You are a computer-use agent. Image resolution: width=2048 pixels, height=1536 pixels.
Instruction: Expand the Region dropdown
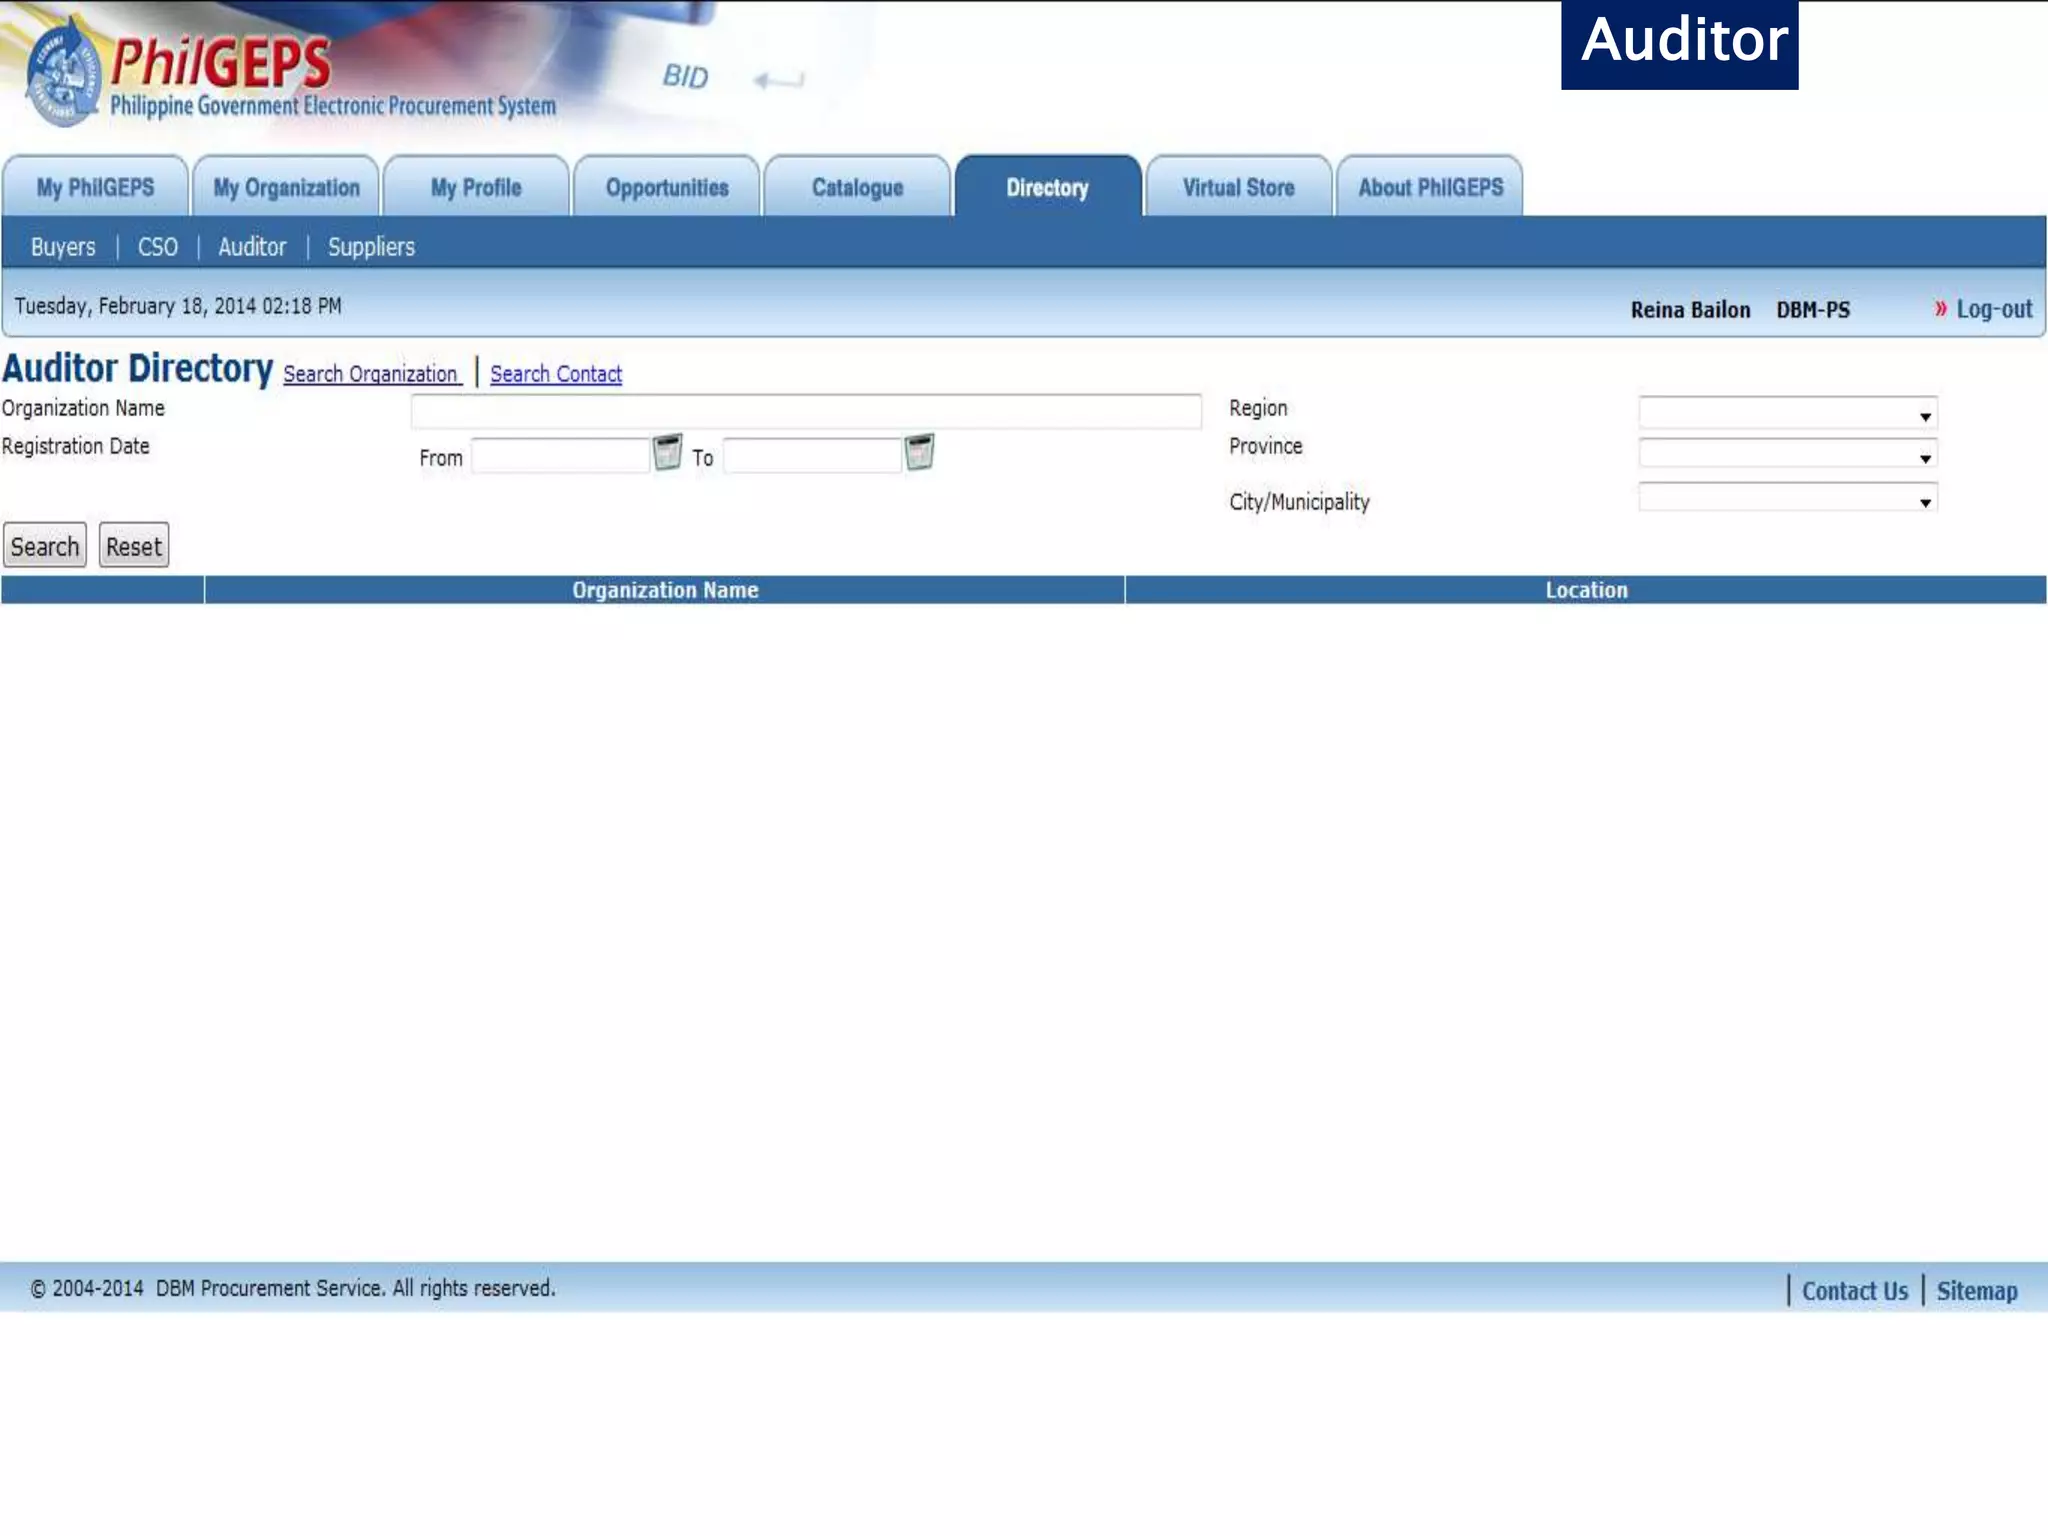click(x=1787, y=413)
